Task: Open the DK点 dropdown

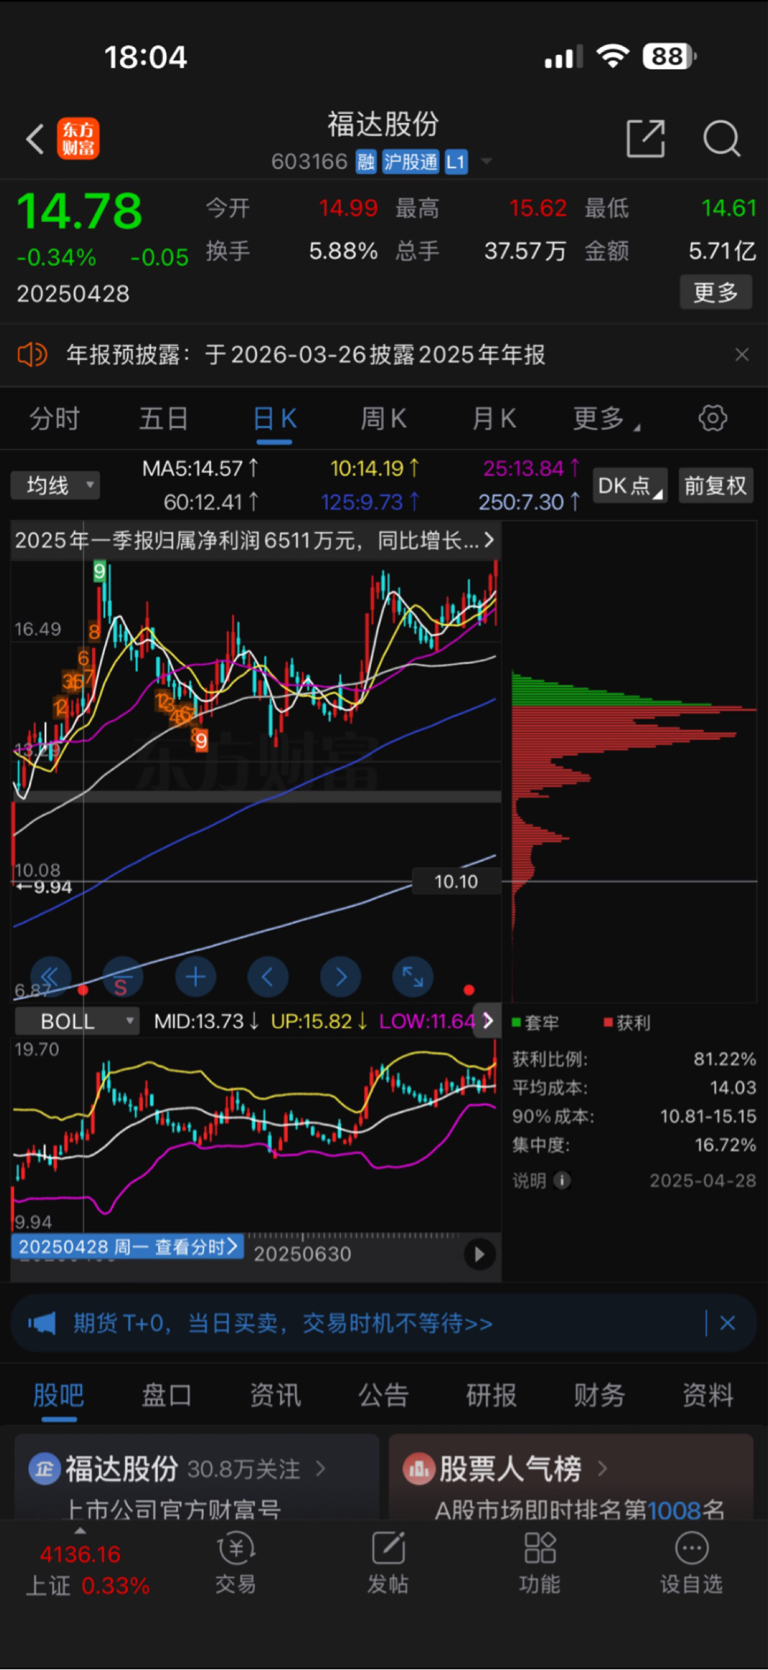Action: coord(630,485)
